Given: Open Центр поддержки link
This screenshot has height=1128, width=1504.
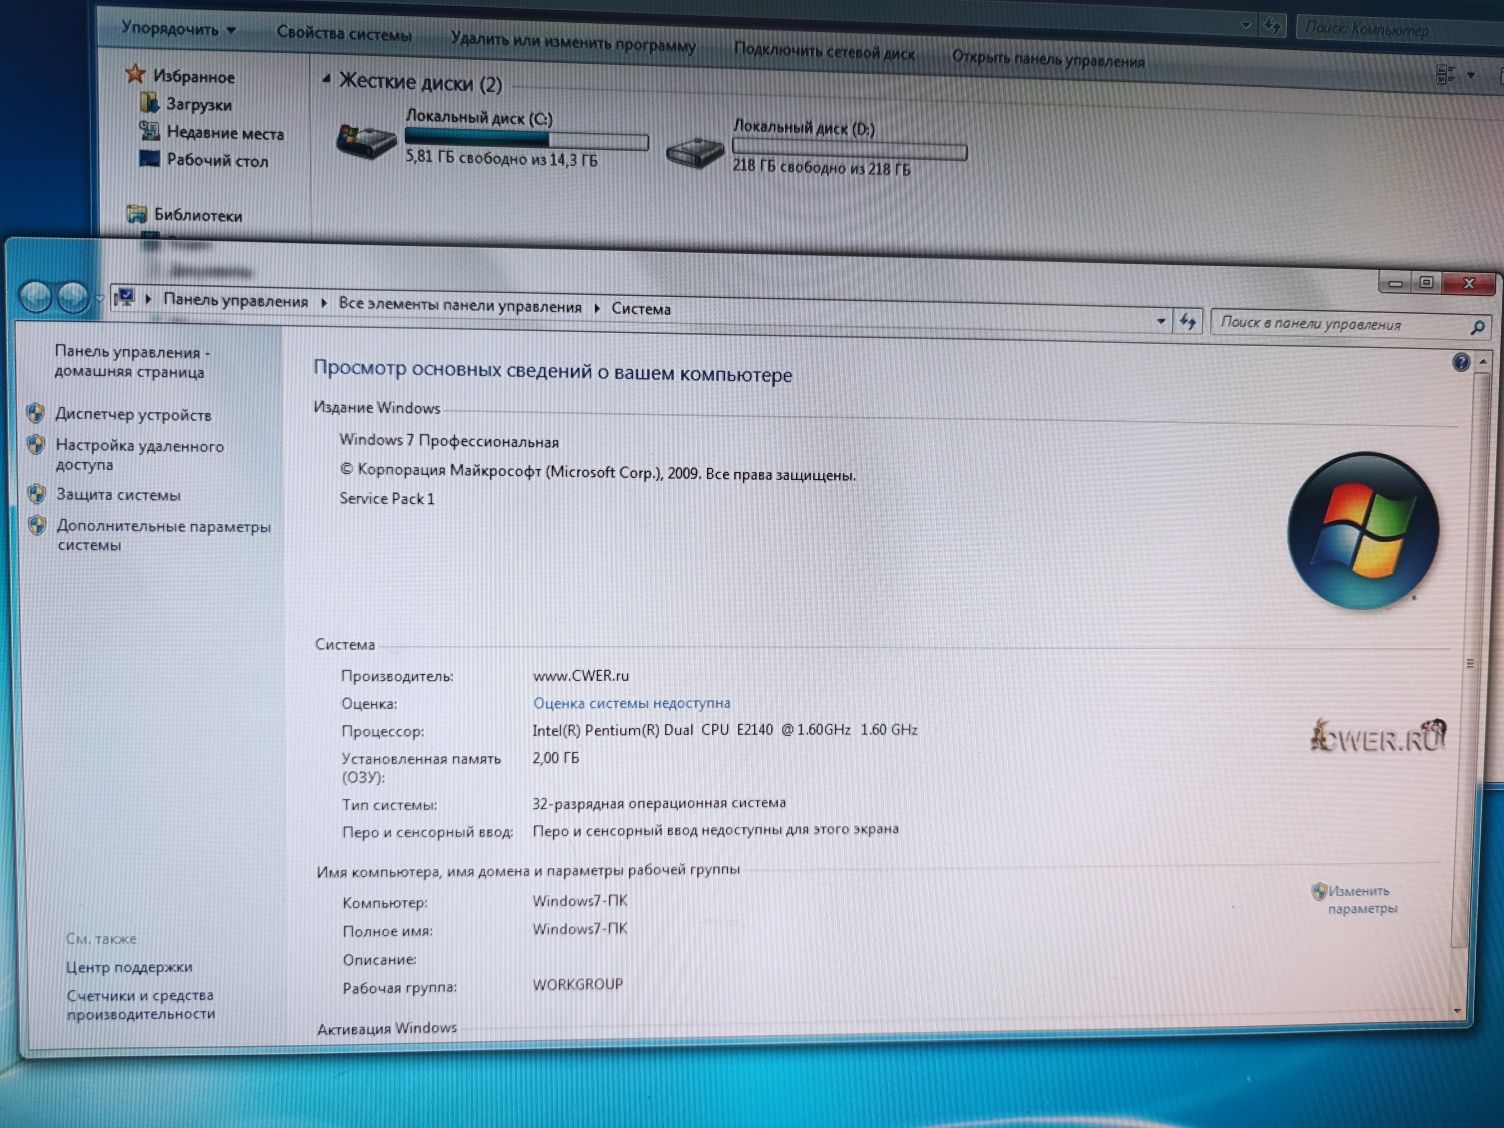Looking at the screenshot, I should pyautogui.click(x=129, y=967).
